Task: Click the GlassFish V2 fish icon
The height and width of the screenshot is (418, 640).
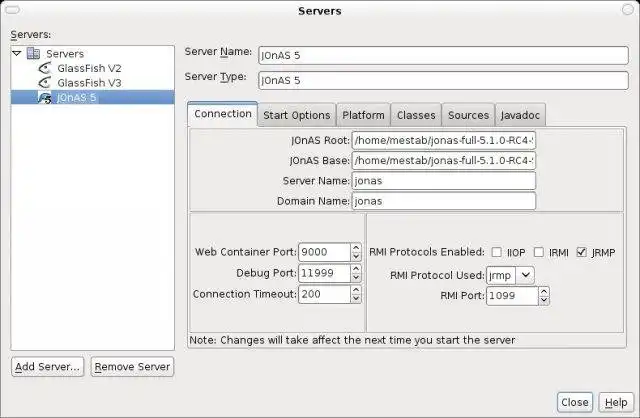Action: tap(44, 68)
